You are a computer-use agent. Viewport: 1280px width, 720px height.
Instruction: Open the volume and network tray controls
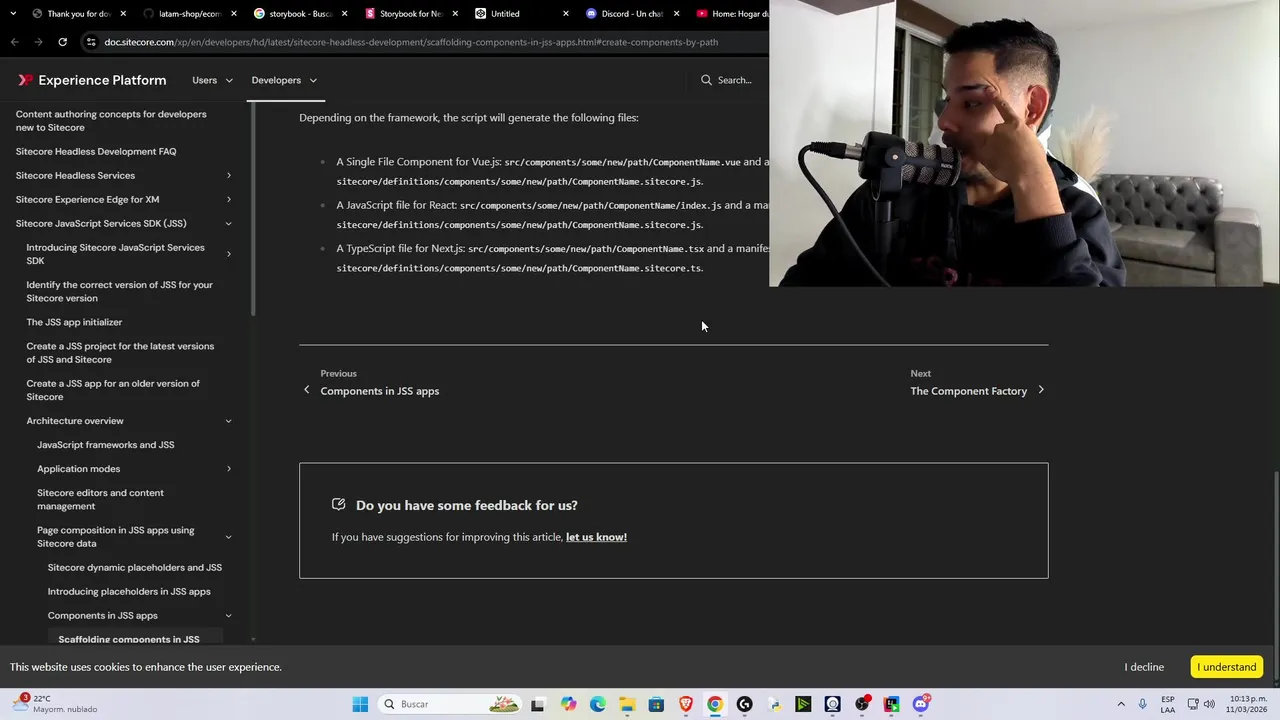click(x=1200, y=704)
